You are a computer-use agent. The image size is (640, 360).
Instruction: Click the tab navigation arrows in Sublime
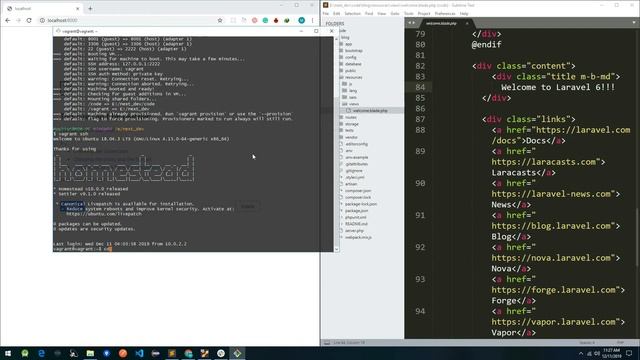point(411,23)
